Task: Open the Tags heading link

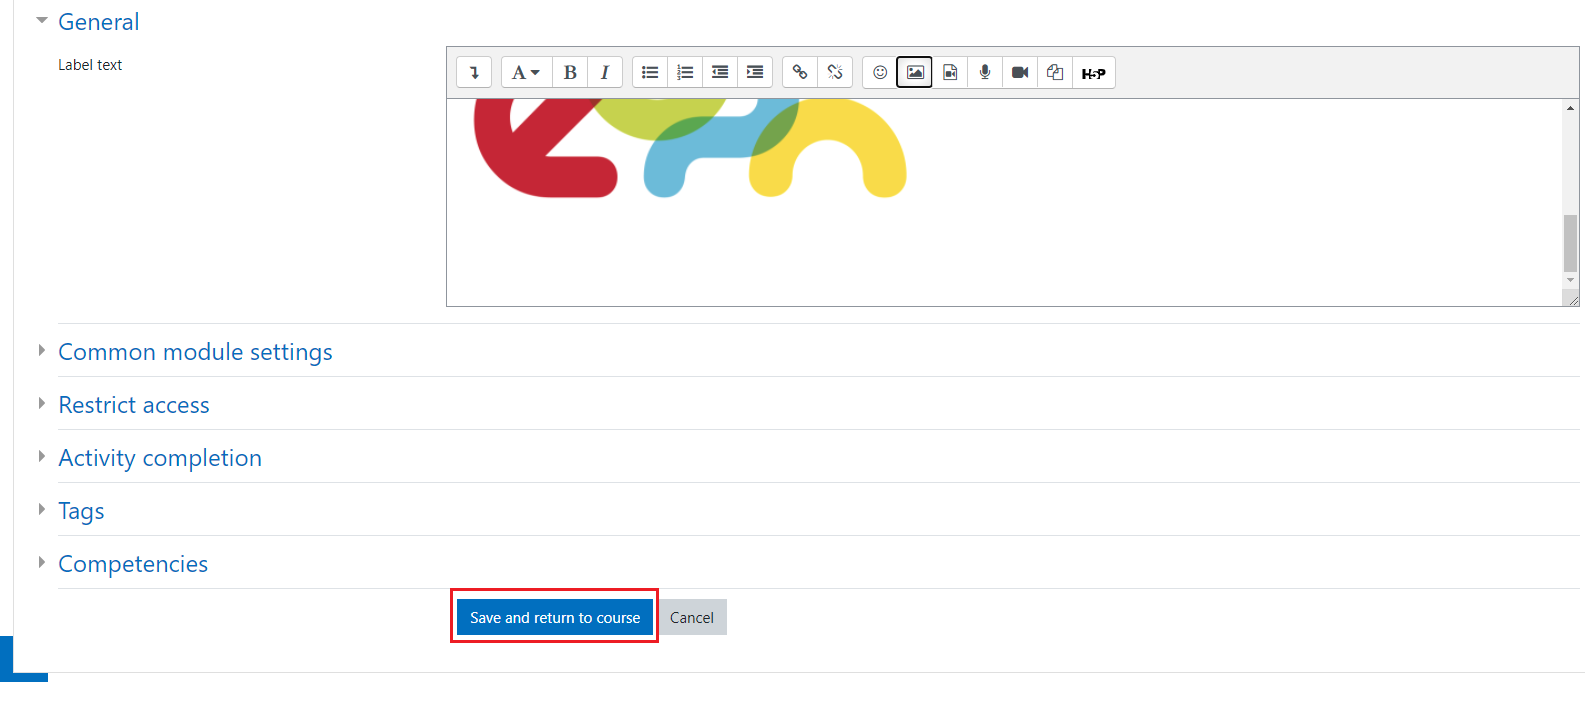Action: [x=81, y=511]
